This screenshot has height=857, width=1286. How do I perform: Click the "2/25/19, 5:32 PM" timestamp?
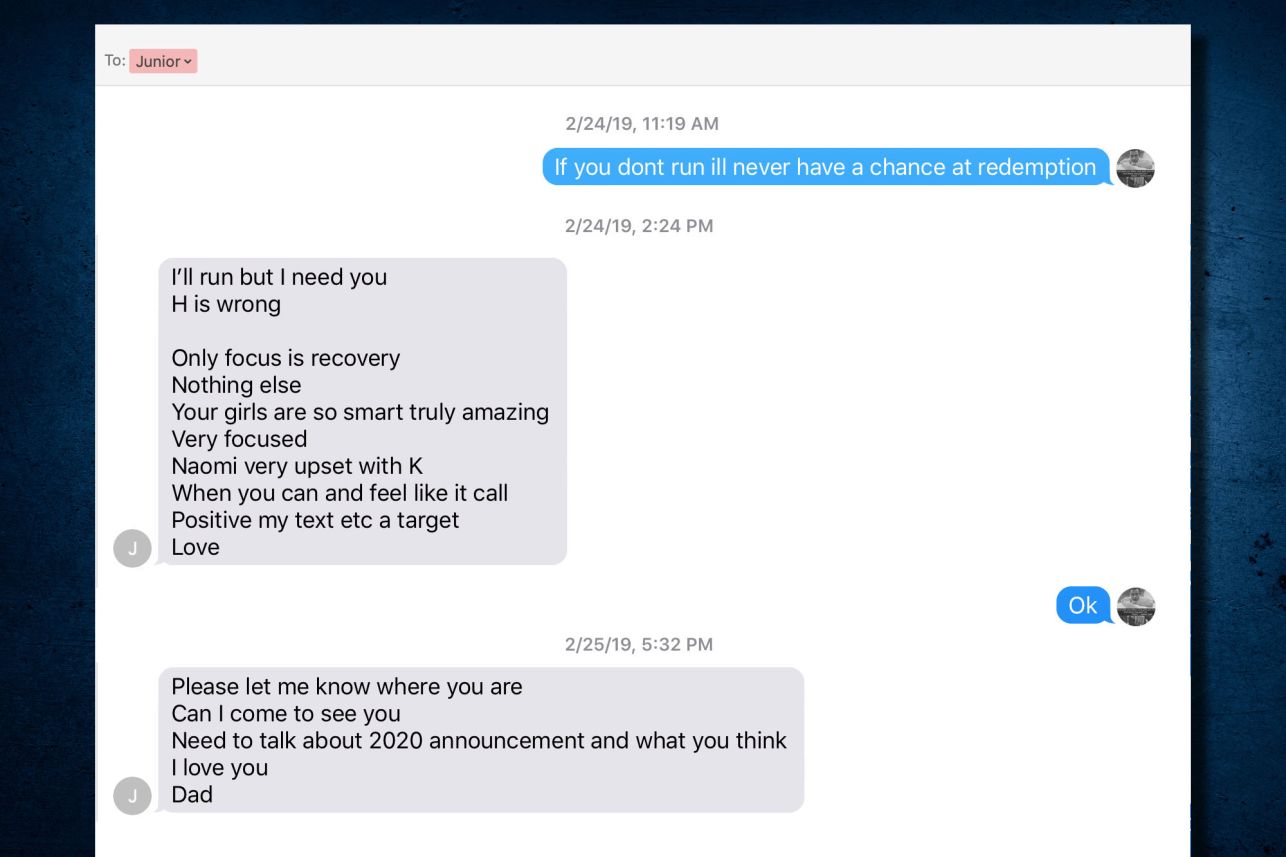tap(638, 644)
